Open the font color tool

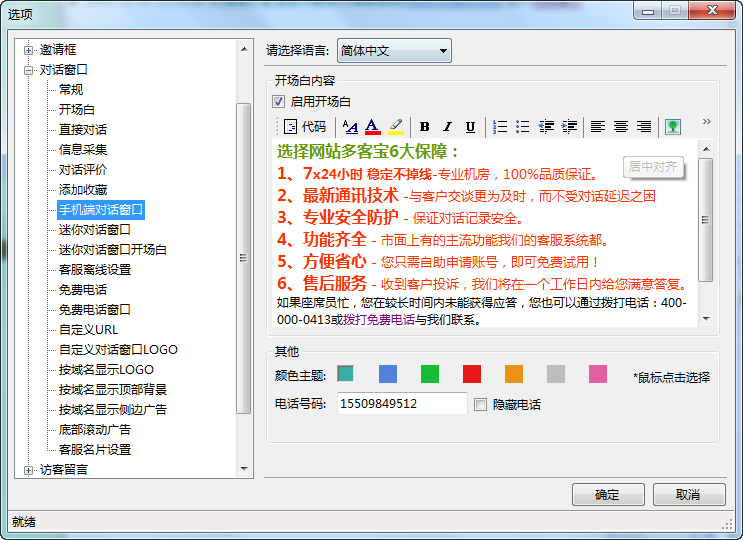372,127
